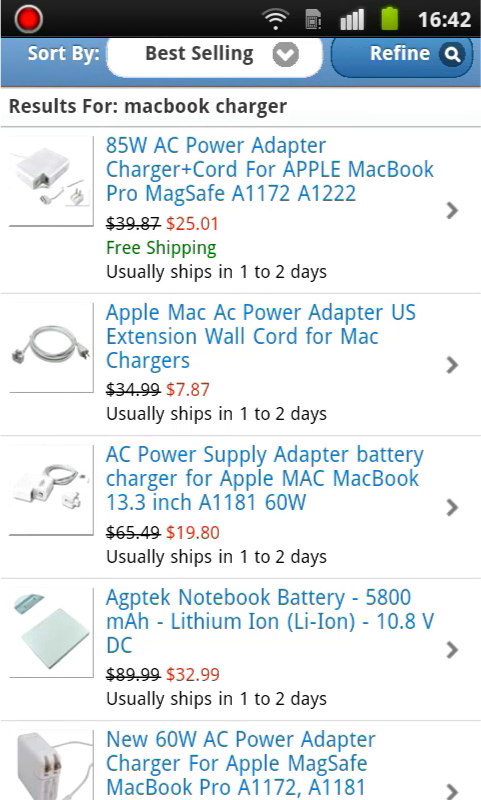
Task: Expand the 85W AC Power Adapter chevron
Action: [x=452, y=210]
